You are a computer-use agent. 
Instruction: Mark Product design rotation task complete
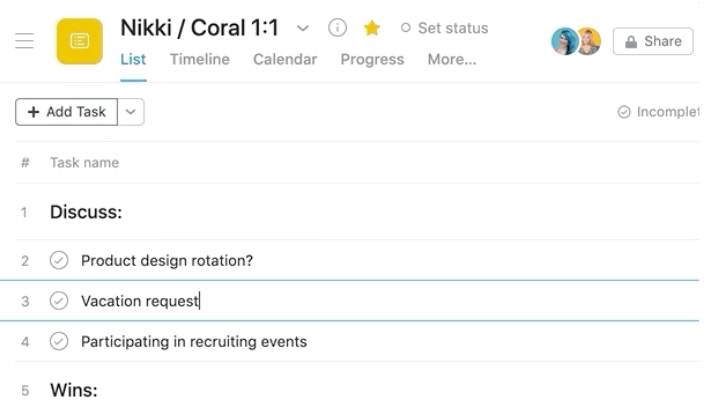click(59, 261)
